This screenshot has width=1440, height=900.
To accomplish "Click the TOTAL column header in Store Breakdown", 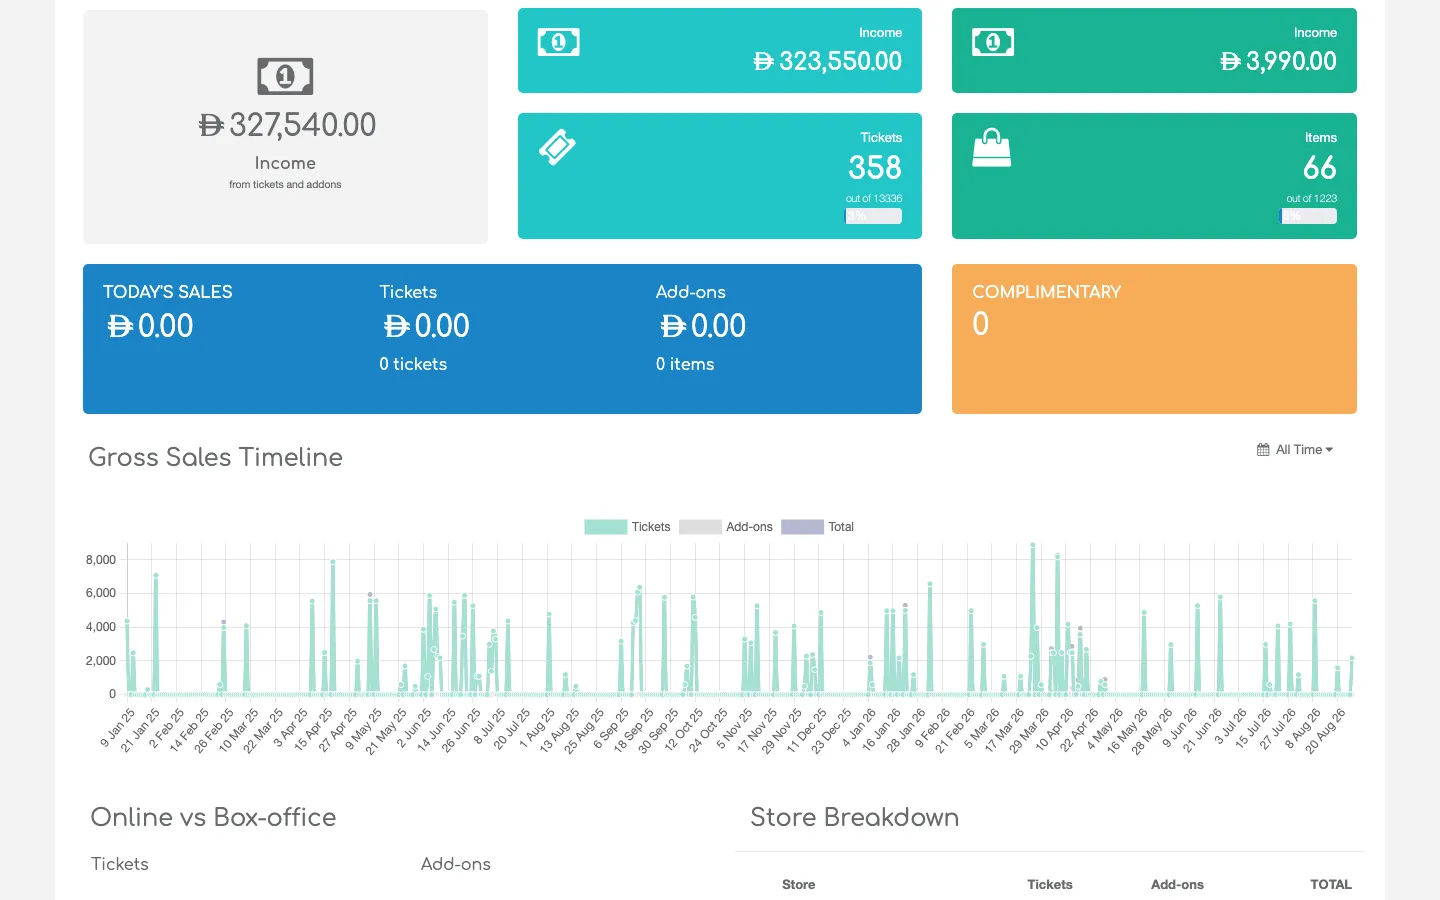I will [x=1331, y=885].
